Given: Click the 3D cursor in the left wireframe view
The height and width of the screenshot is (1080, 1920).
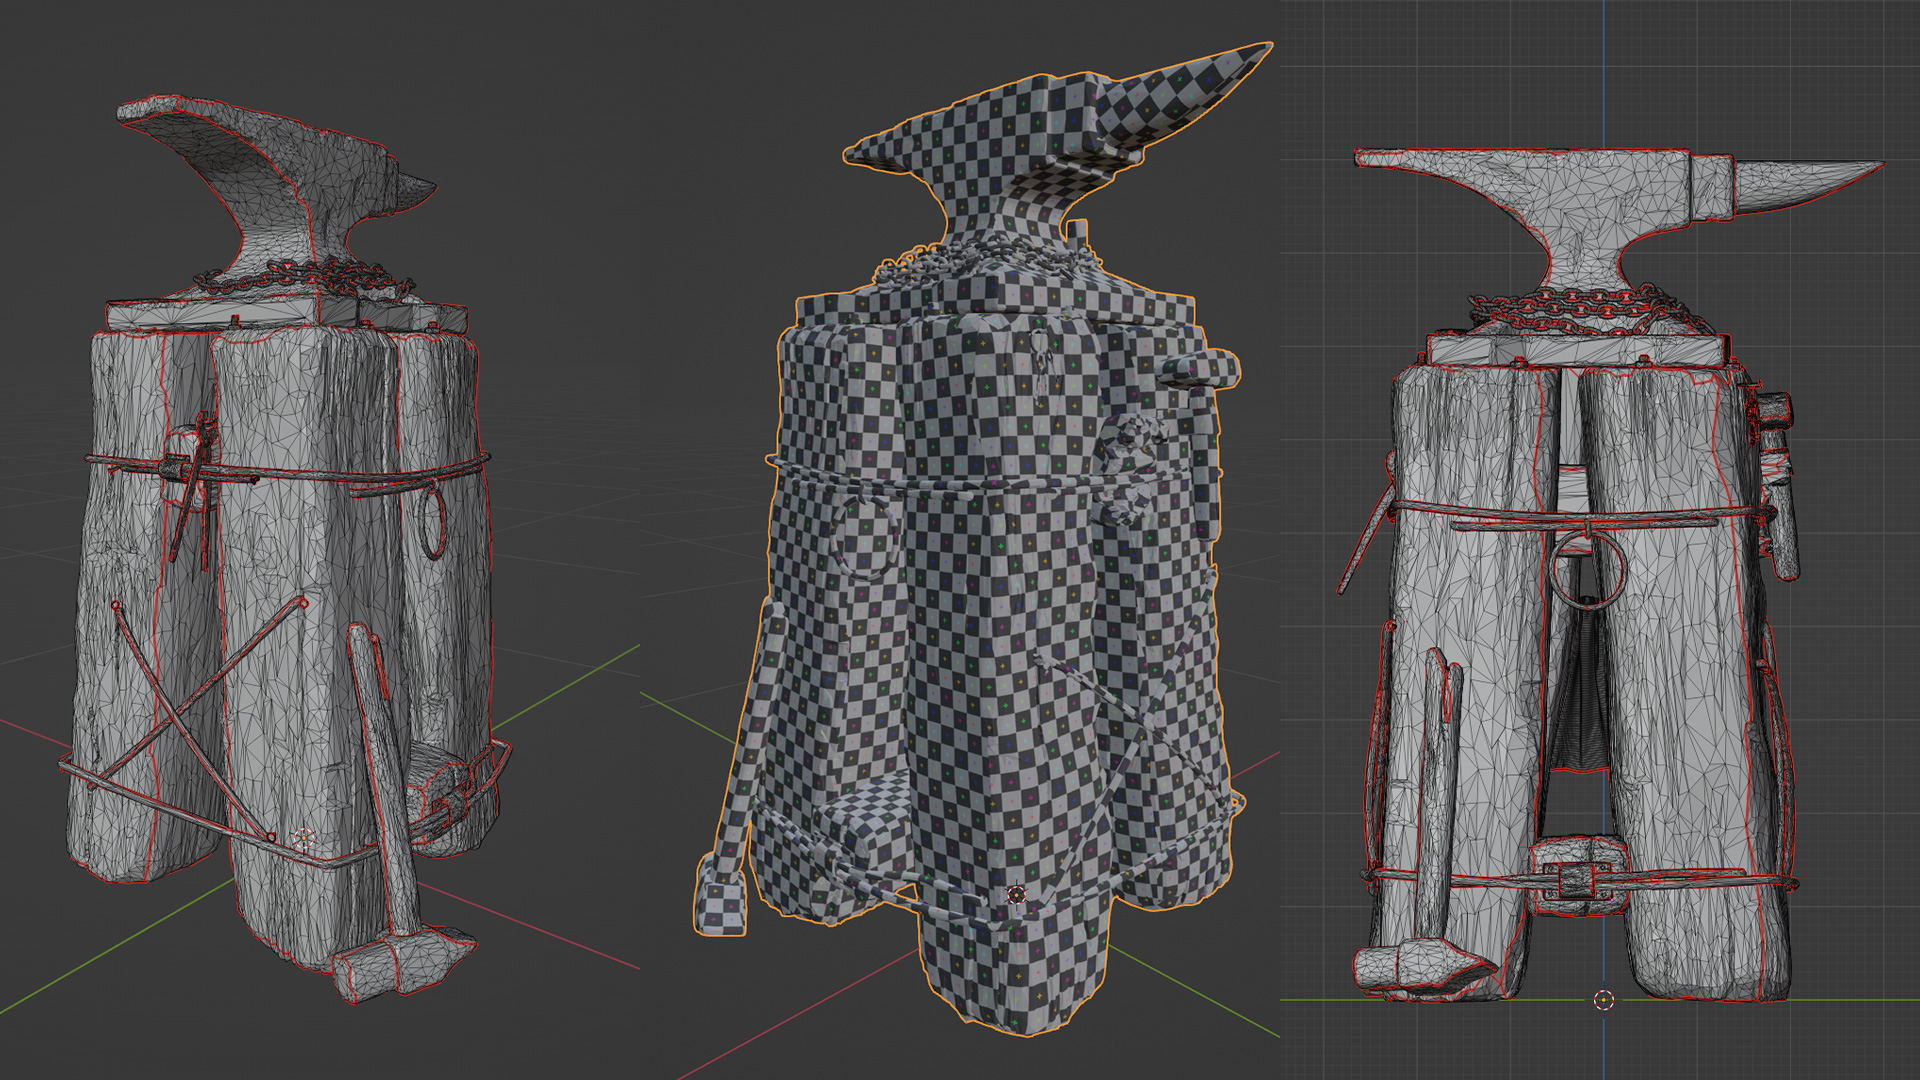Looking at the screenshot, I should [304, 840].
